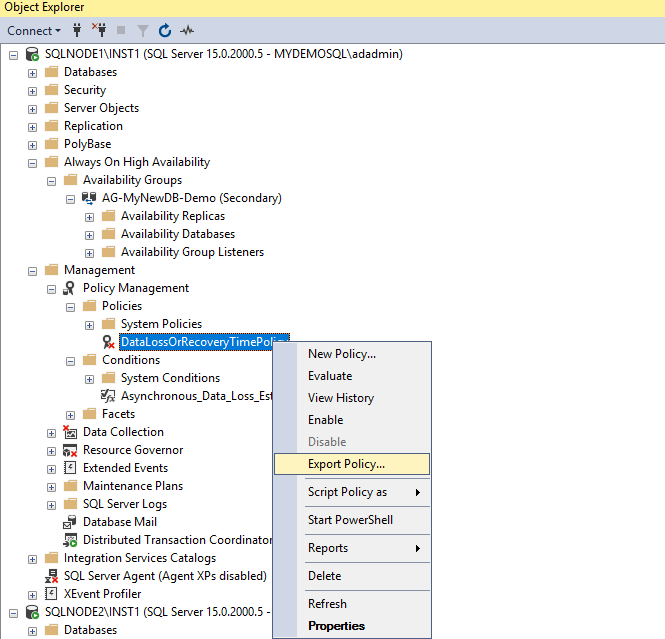This screenshot has height=639, width=665.
Task: Collapse the Always On High Availability node
Action: click(33, 162)
